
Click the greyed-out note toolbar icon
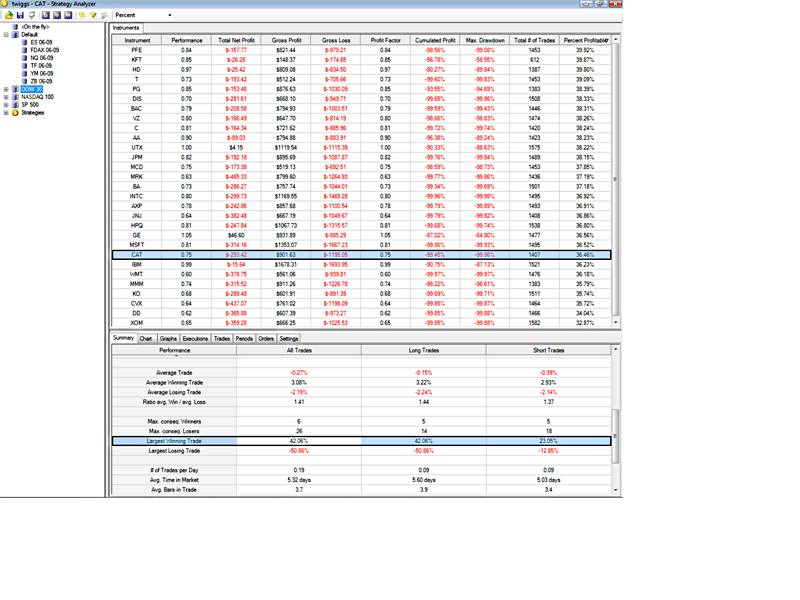pos(104,15)
